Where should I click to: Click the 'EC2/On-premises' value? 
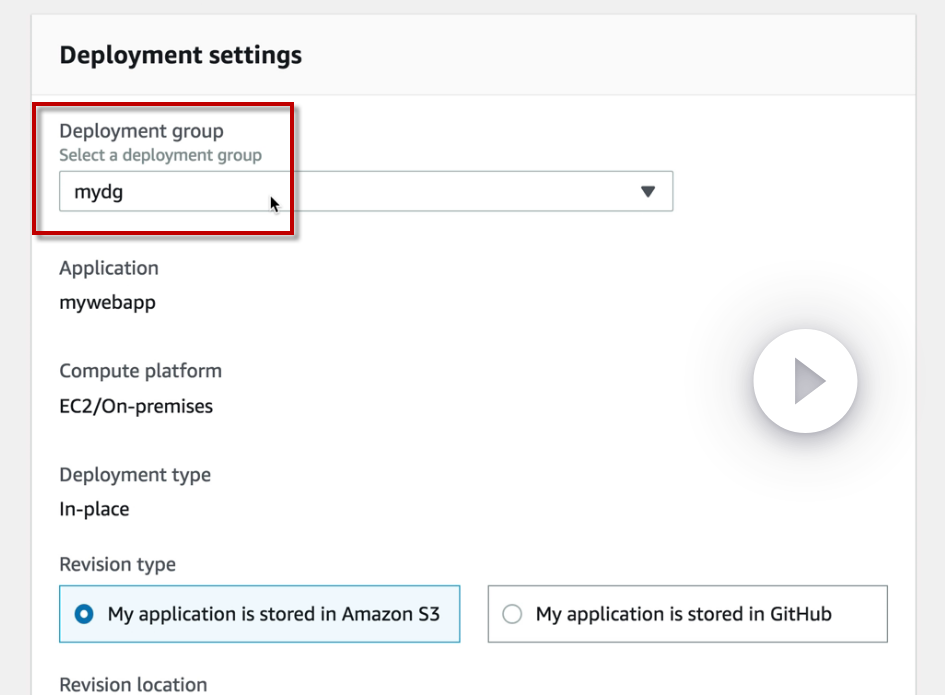pos(136,406)
